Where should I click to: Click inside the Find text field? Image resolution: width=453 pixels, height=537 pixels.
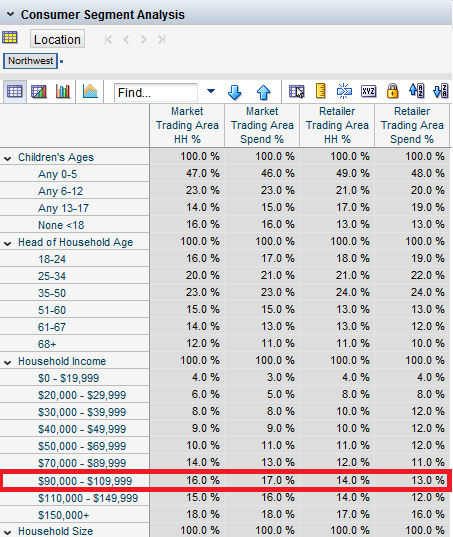point(156,92)
